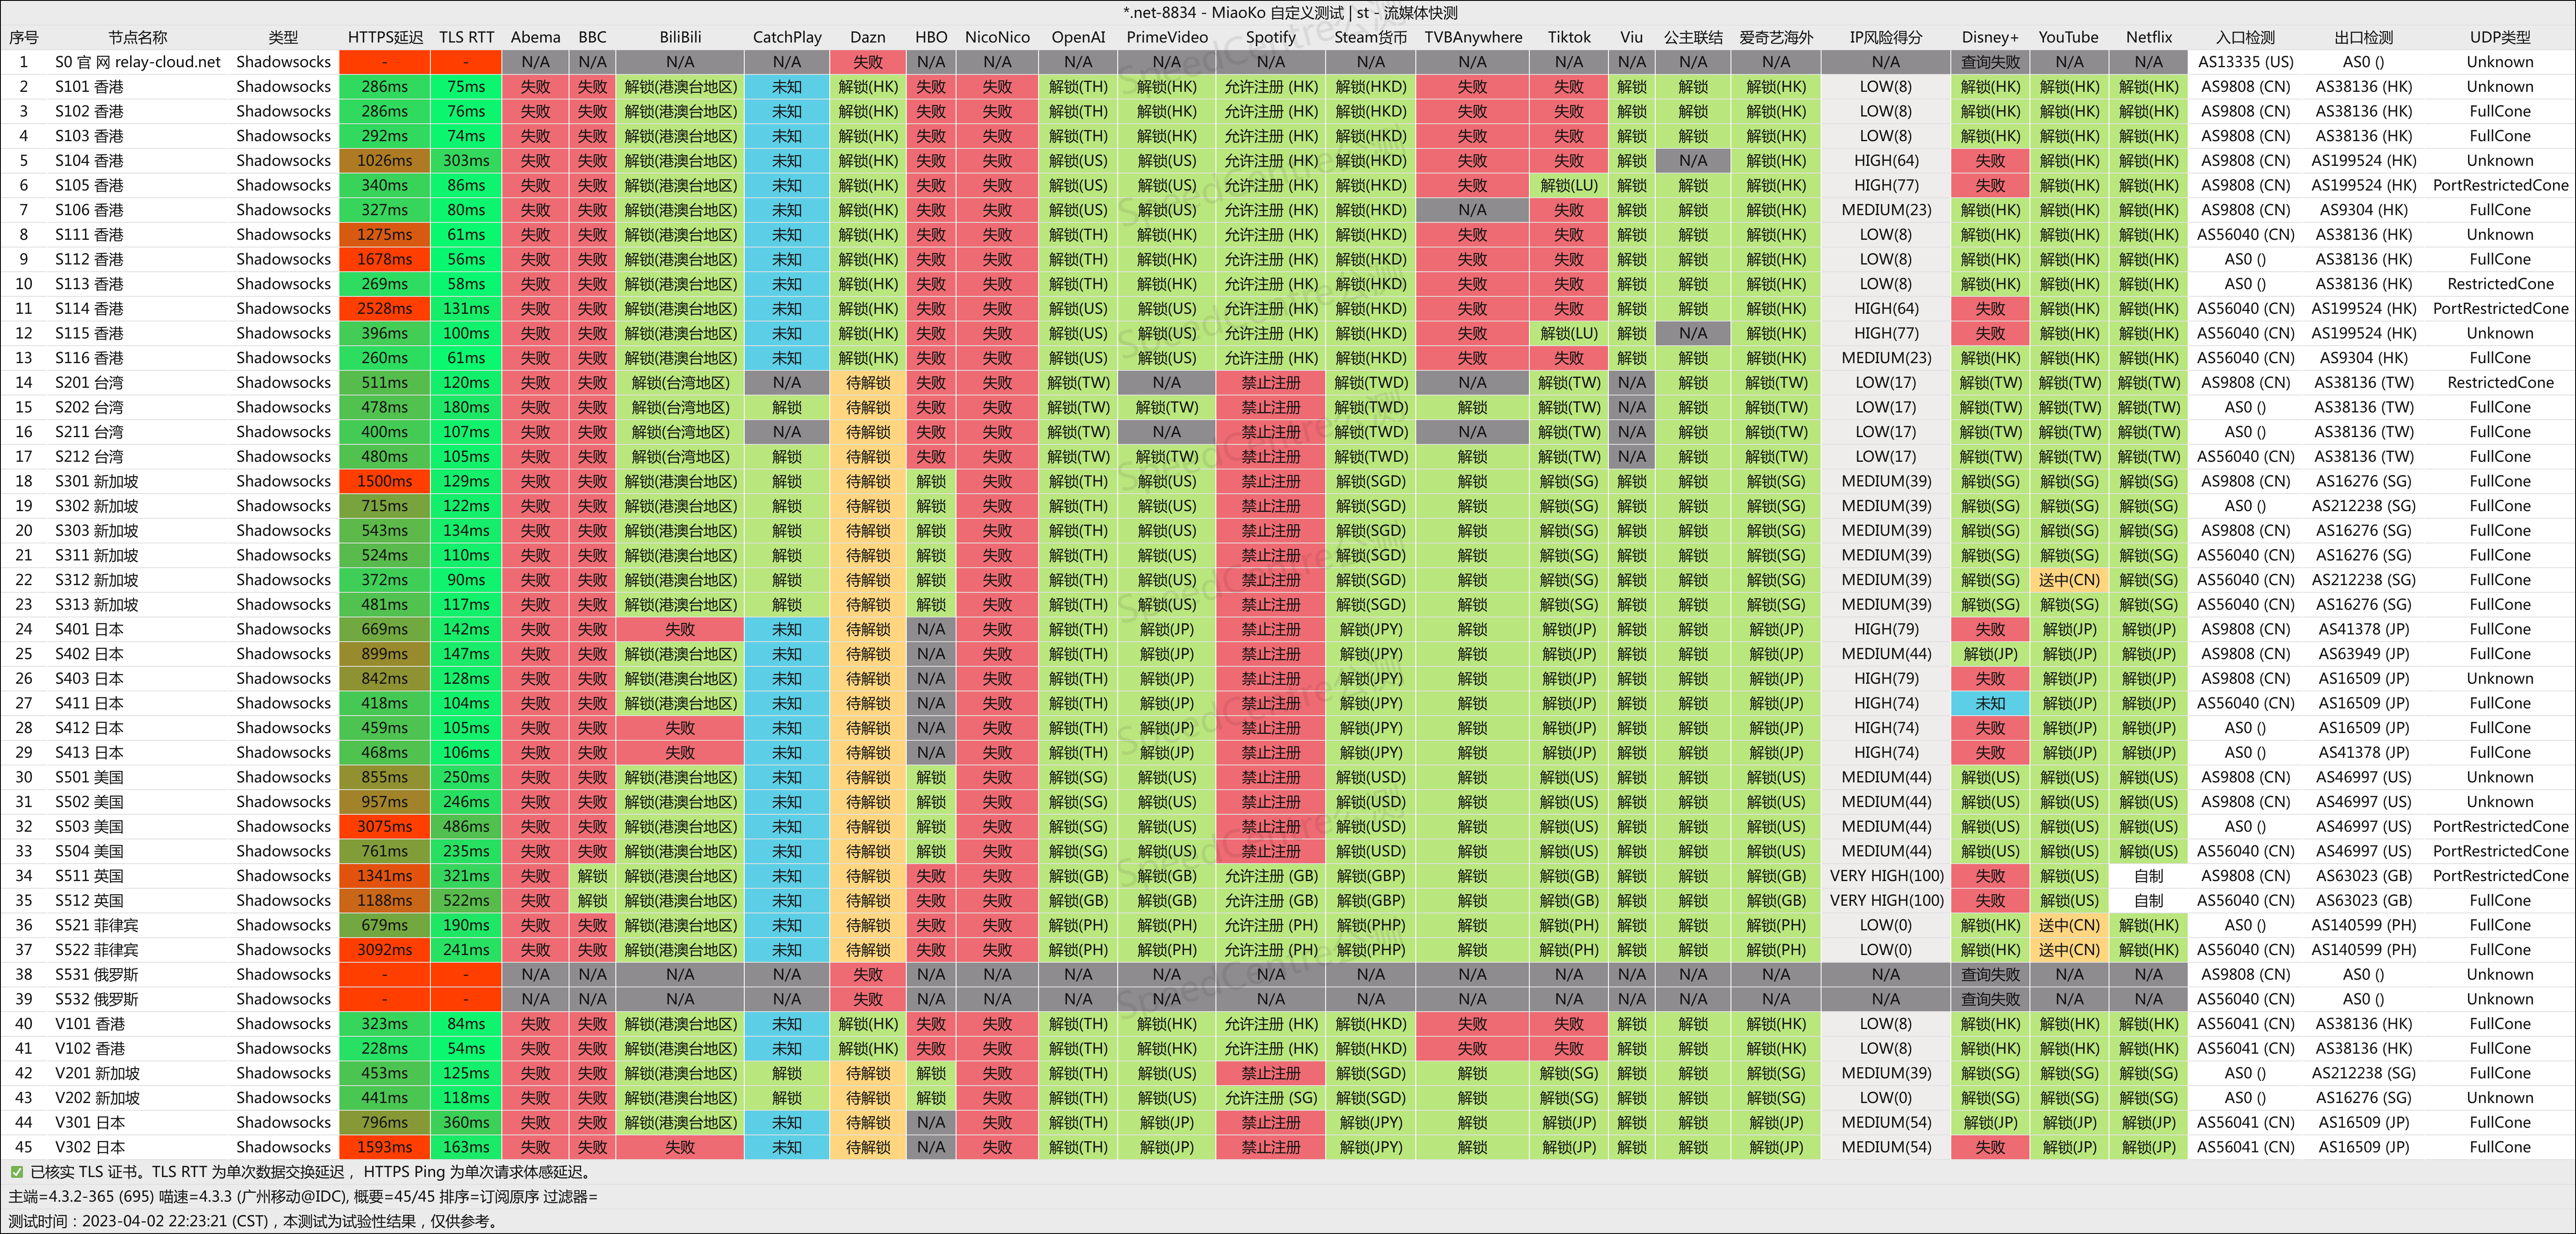This screenshot has height=1234, width=2576.
Task: Click 查询失败 Disney+ cell in S531 俄罗斯 row
Action: point(1990,974)
